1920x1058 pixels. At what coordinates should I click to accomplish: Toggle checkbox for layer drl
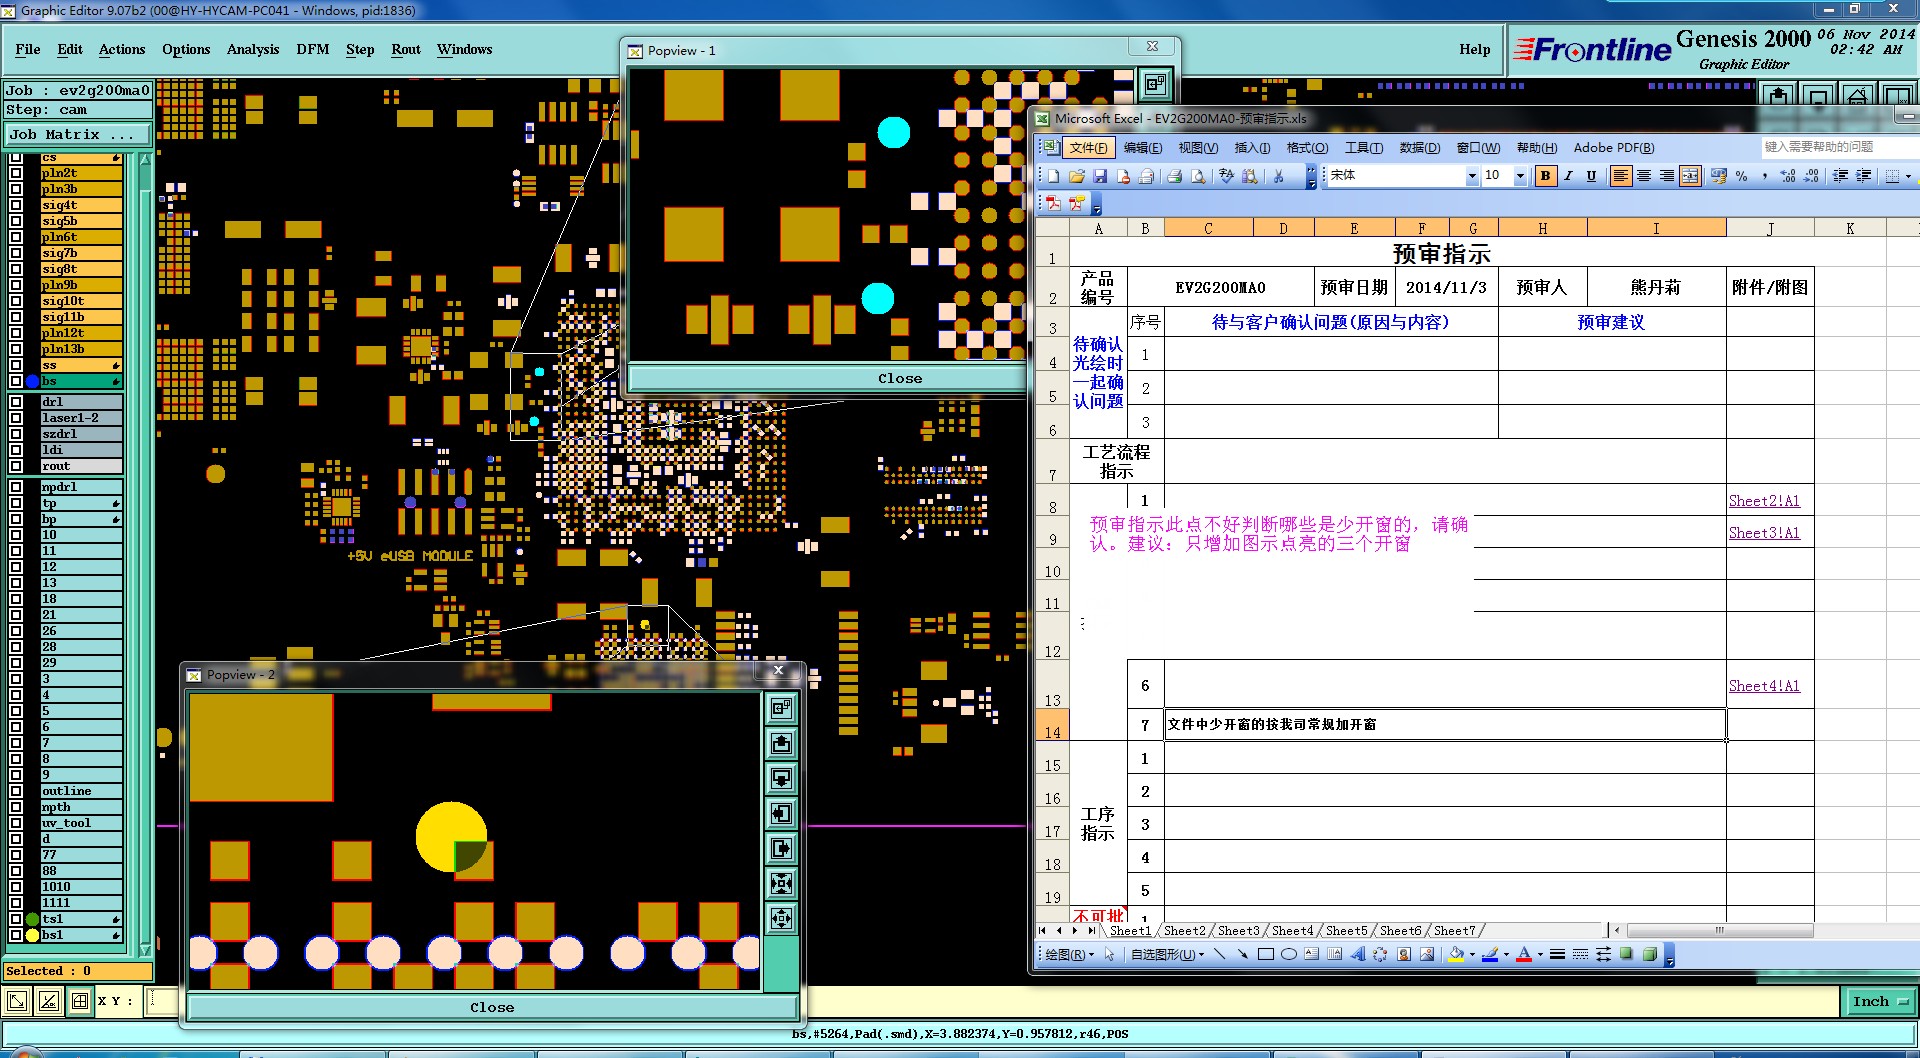pos(16,402)
